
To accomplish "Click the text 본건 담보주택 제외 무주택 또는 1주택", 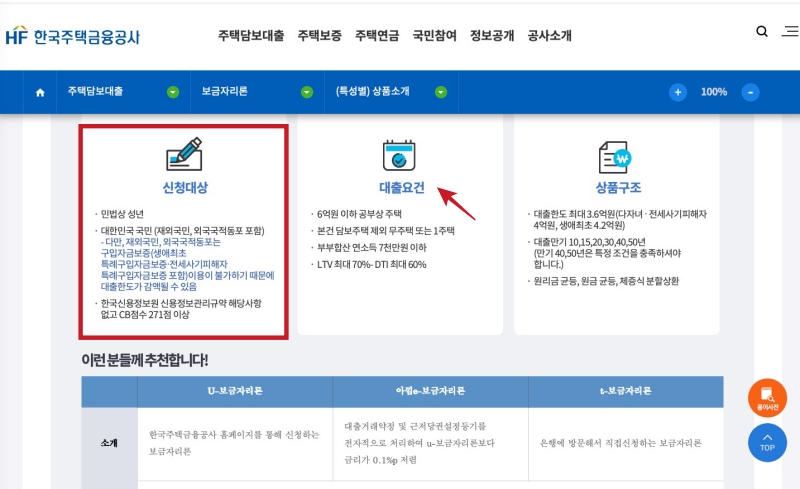I will click(386, 231).
